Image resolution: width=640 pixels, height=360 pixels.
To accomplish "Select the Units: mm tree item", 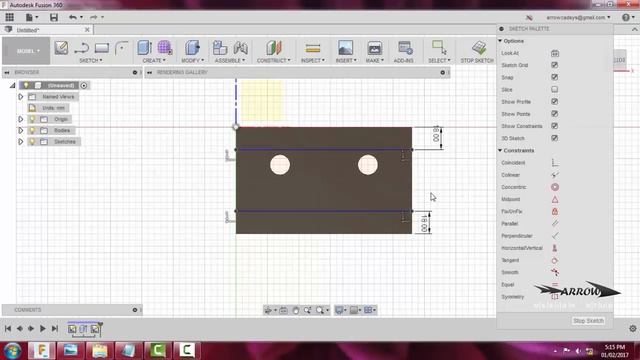I will point(48,108).
